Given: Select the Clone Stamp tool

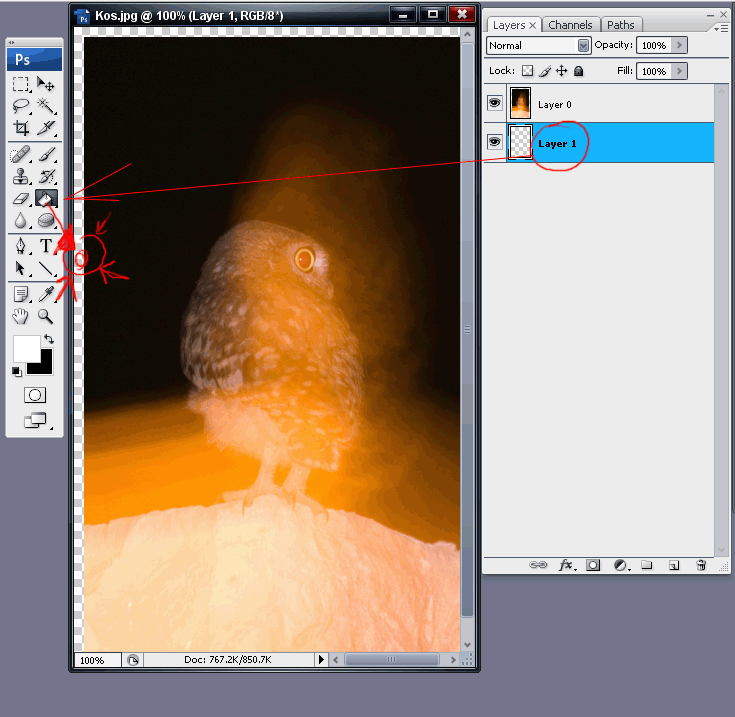Looking at the screenshot, I should (21, 177).
